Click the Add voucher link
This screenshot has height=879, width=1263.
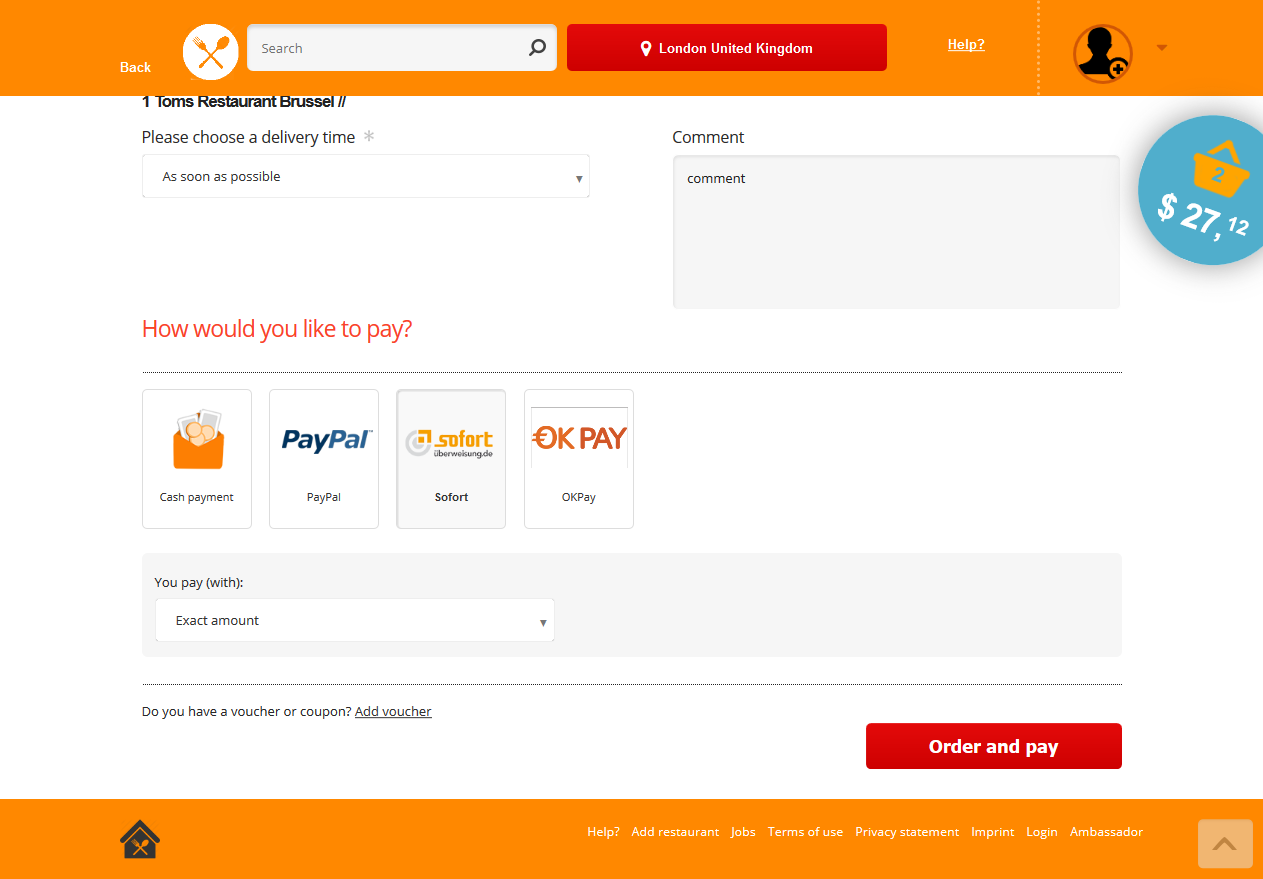point(393,712)
